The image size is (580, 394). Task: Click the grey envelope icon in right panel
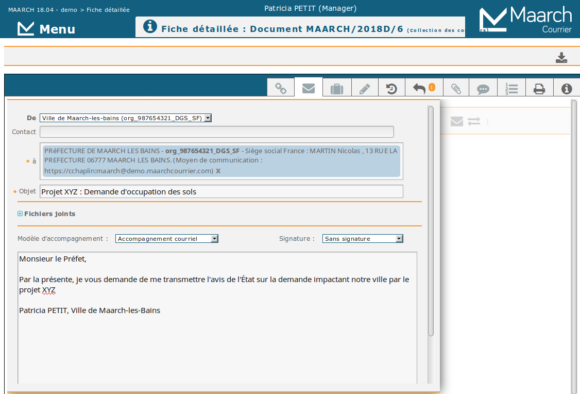pyautogui.click(x=457, y=121)
